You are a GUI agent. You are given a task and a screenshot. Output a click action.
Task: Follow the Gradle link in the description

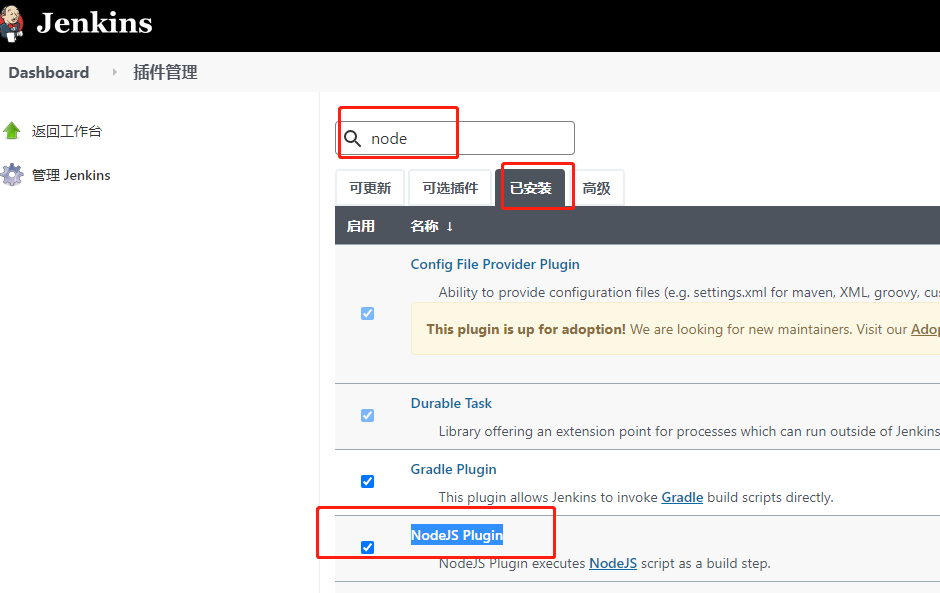pos(682,498)
